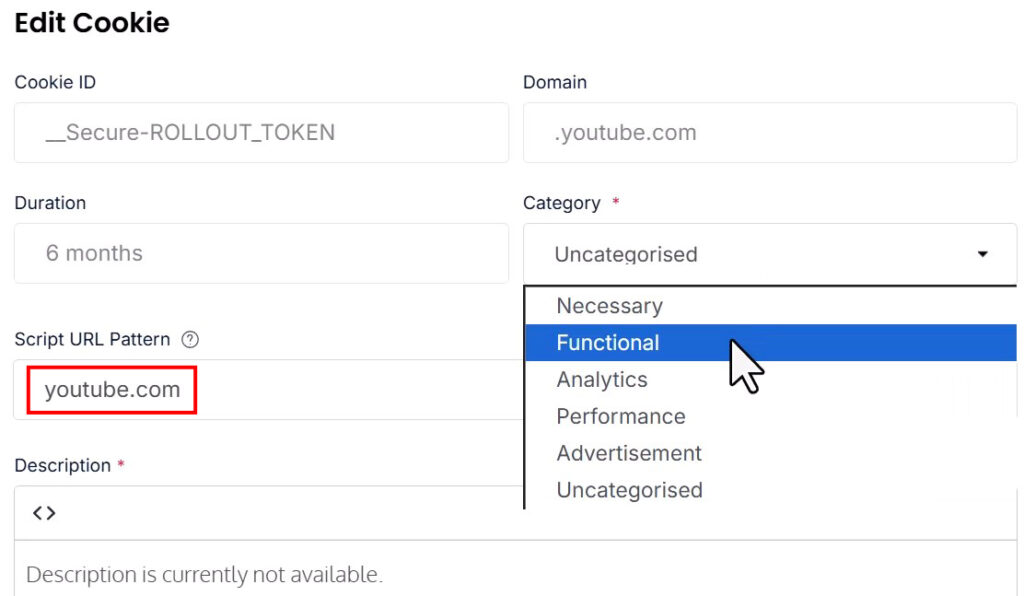Click the Category field label
This screenshot has width=1024, height=596.
point(561,203)
